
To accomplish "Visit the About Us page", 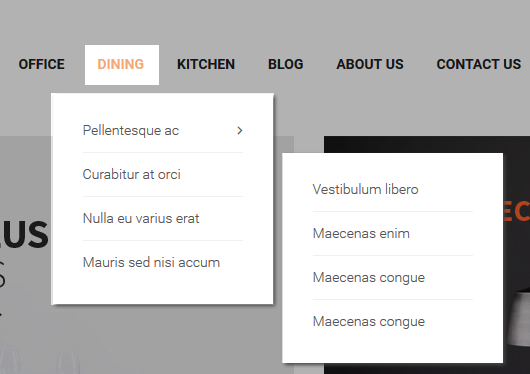I will click(370, 64).
